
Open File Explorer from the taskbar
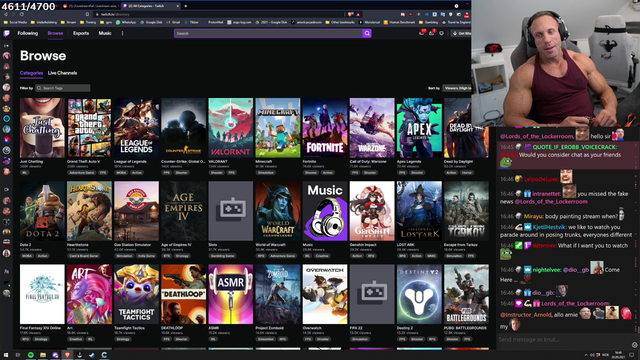(x=43, y=355)
